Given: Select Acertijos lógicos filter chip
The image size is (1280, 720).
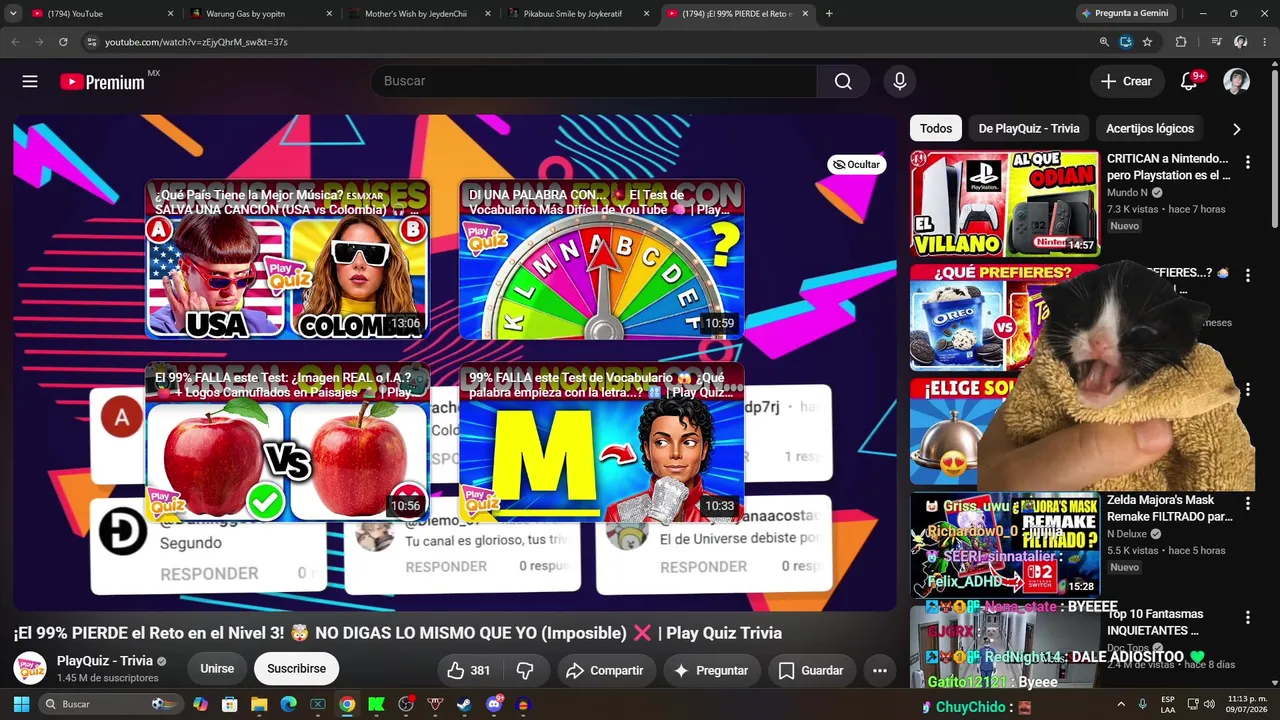Looking at the screenshot, I should pos(1150,128).
